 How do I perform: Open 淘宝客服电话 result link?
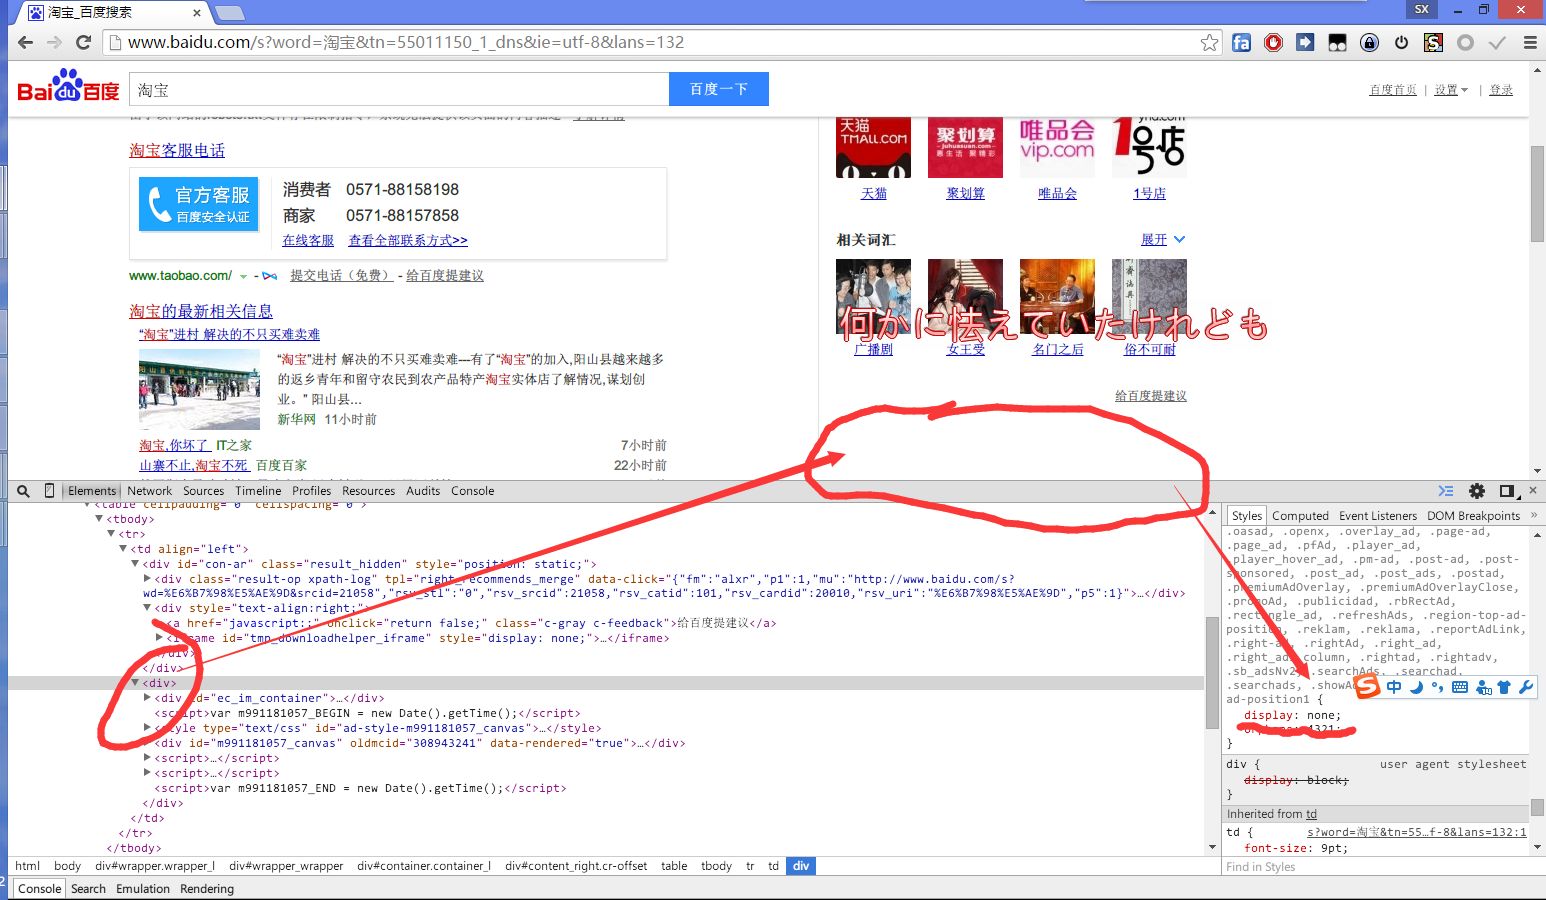coord(177,150)
